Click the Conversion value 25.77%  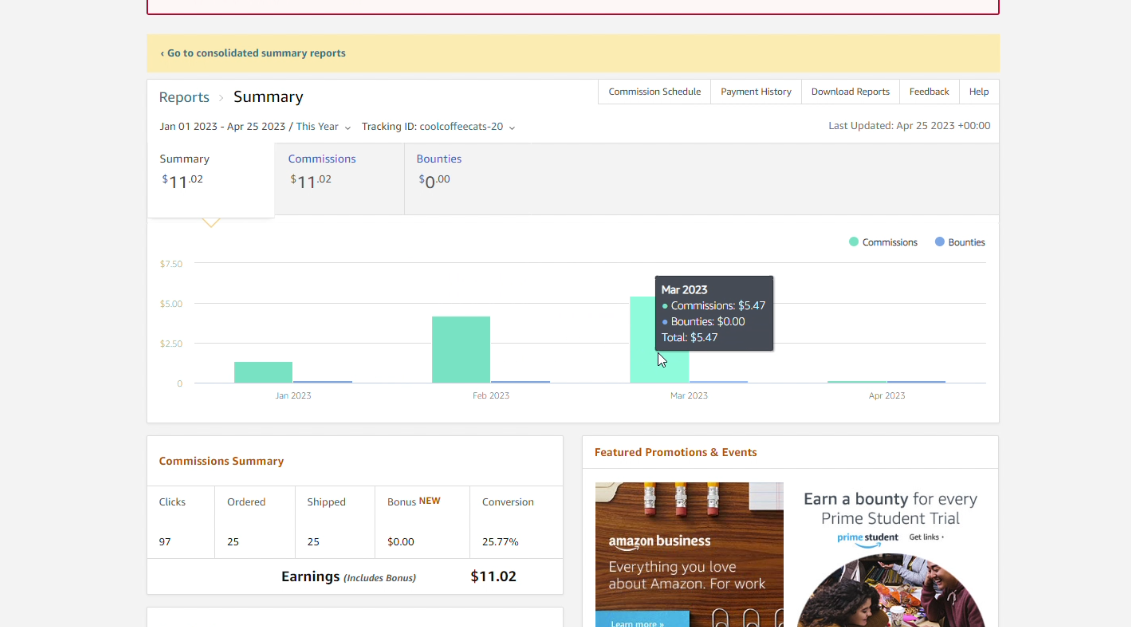point(500,541)
